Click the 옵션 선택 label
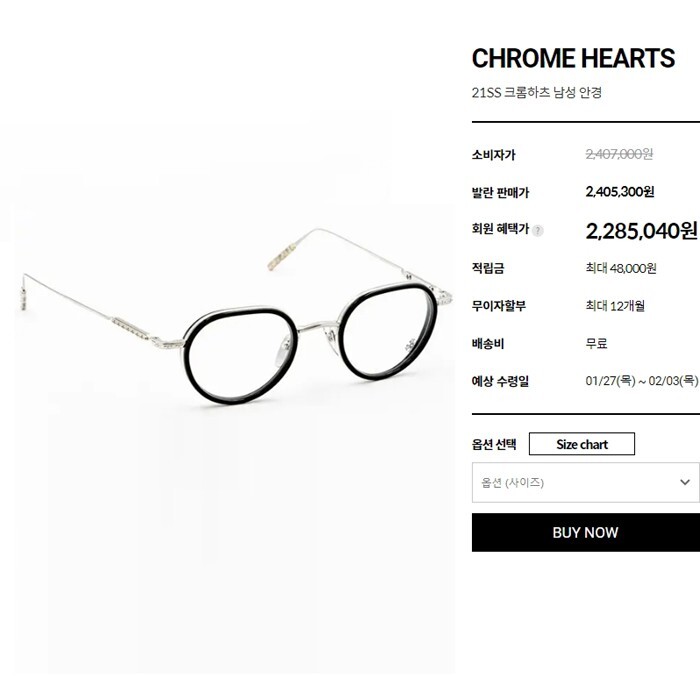The height and width of the screenshot is (700, 700). coord(494,444)
